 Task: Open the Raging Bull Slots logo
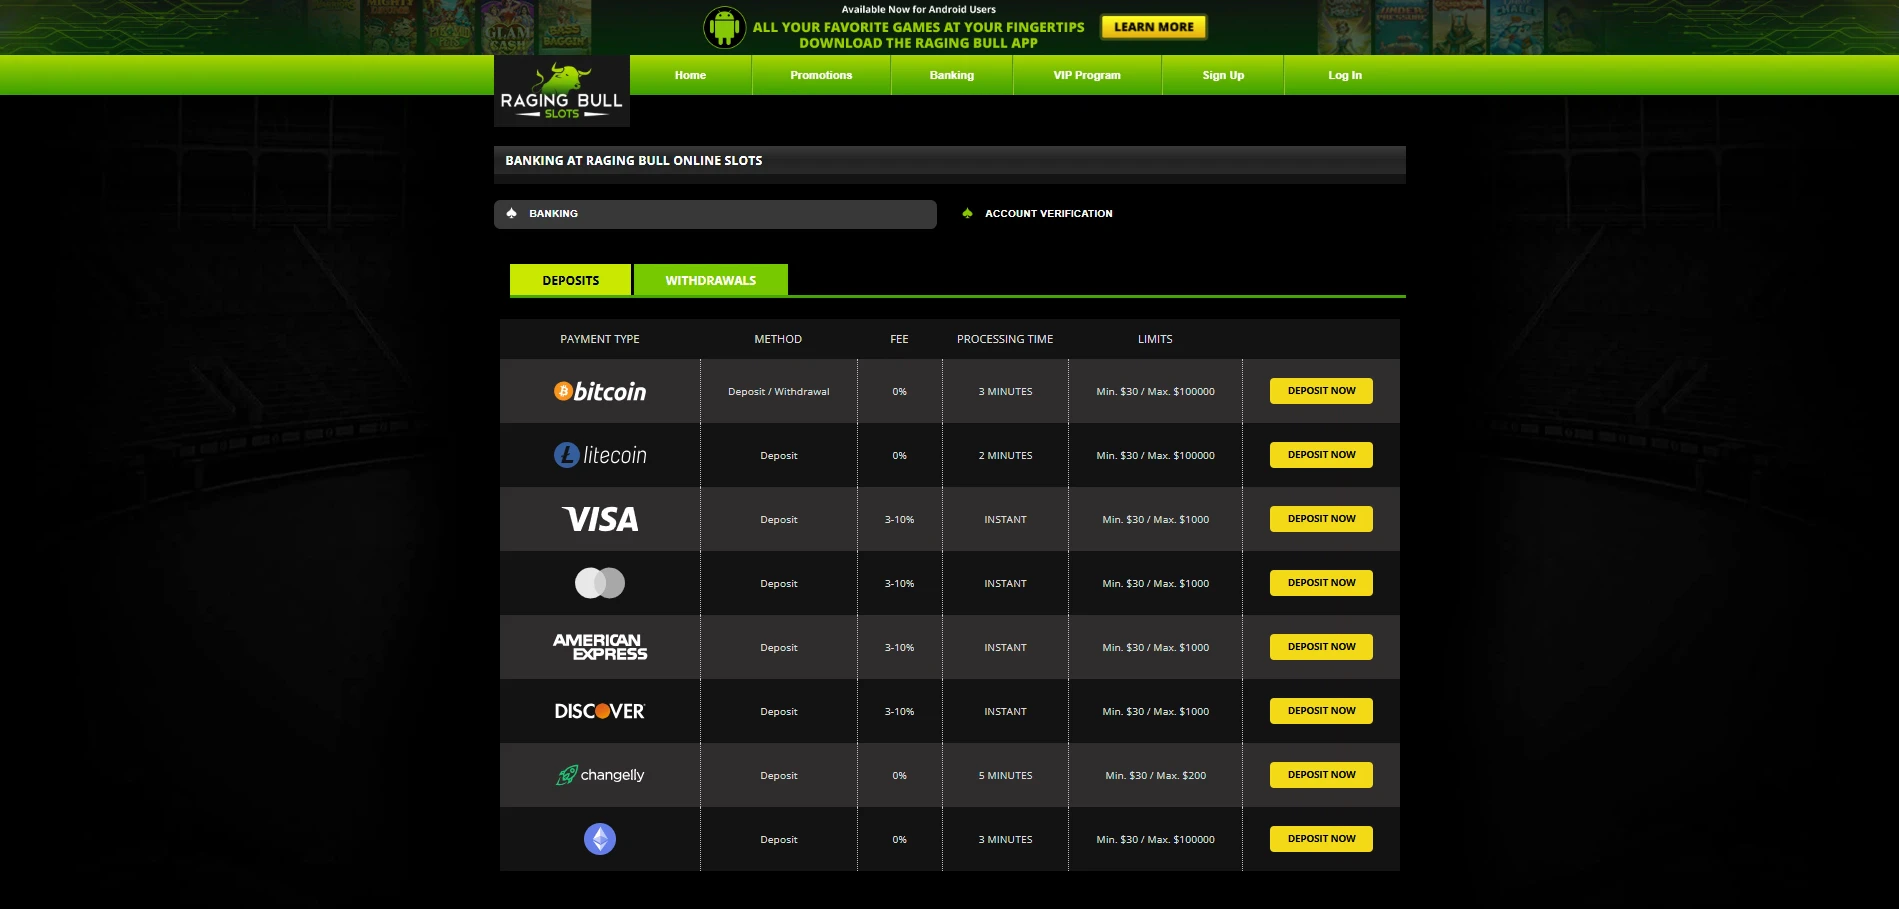561,90
